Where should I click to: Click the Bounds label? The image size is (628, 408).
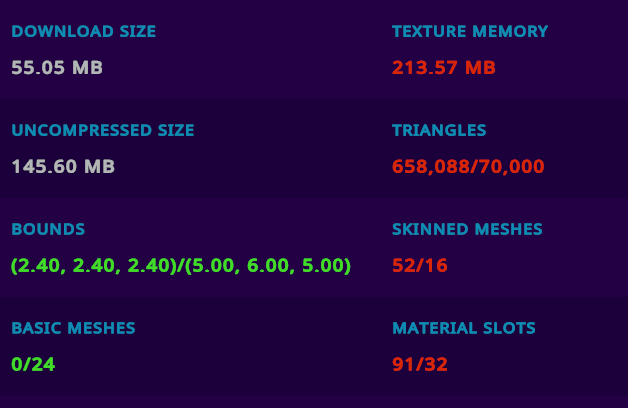tap(48, 229)
